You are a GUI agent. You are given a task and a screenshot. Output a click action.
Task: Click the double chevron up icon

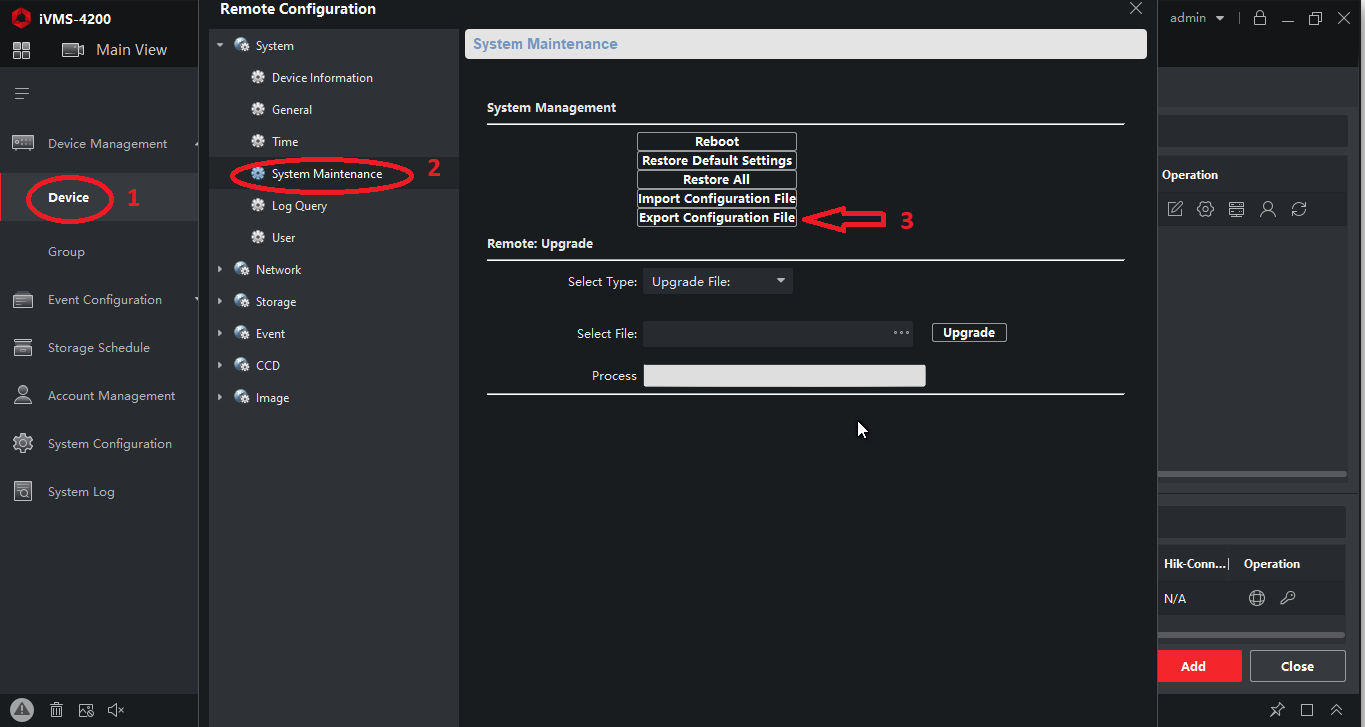click(x=1336, y=710)
